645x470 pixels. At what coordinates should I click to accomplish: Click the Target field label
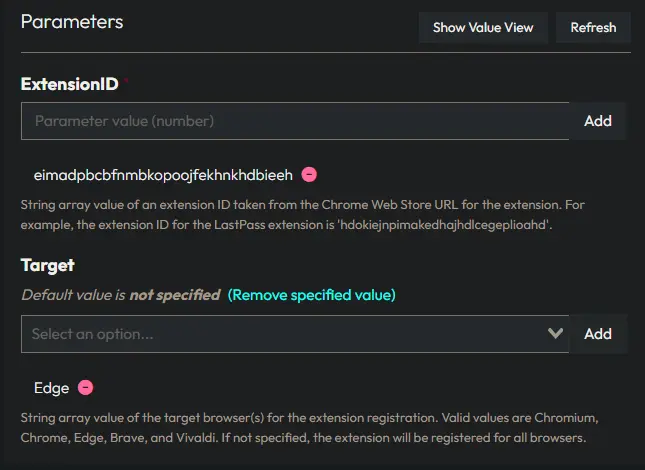48,265
